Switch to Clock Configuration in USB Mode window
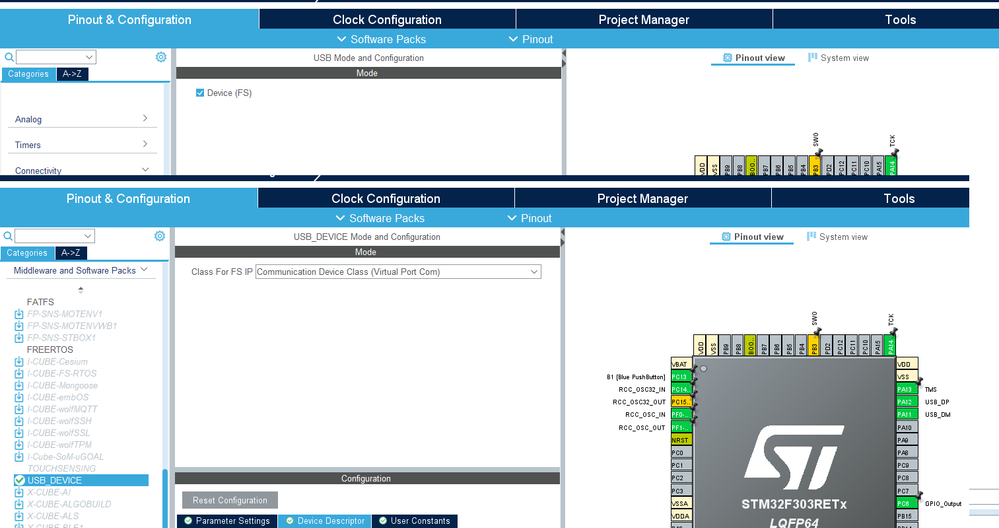Image resolution: width=999 pixels, height=528 pixels. pos(387,20)
